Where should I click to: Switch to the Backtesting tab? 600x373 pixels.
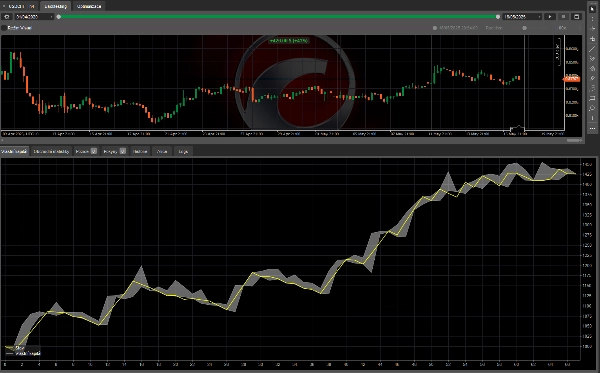55,6
